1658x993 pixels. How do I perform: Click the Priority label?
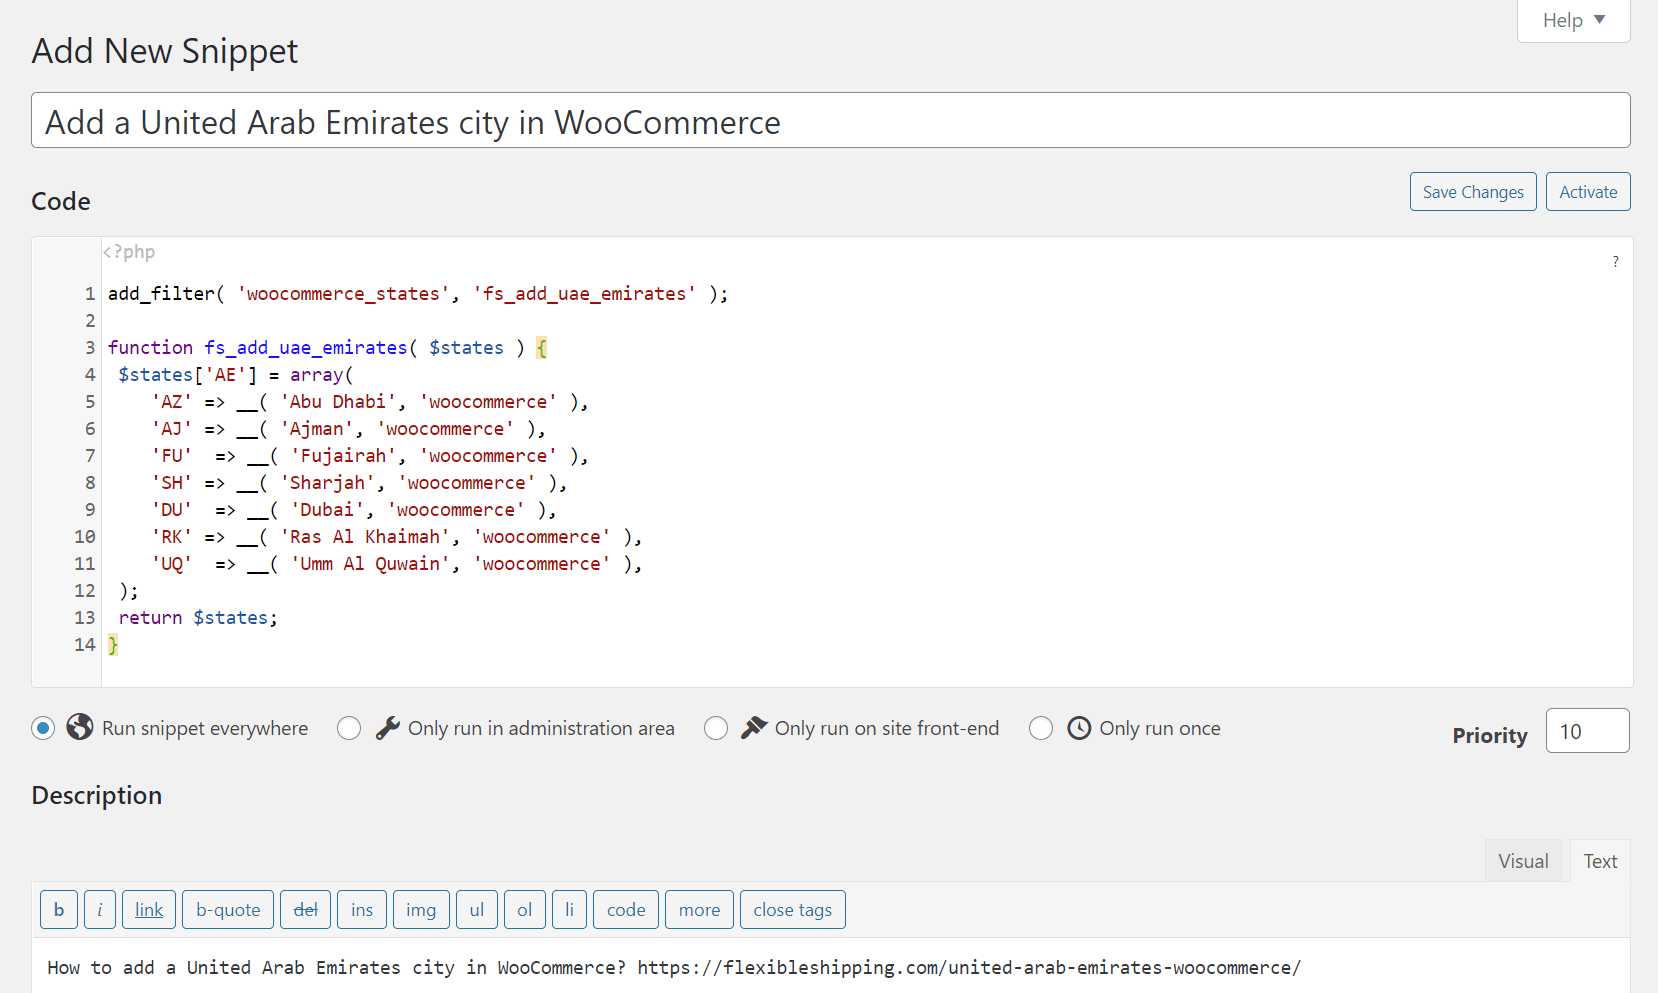click(1490, 736)
